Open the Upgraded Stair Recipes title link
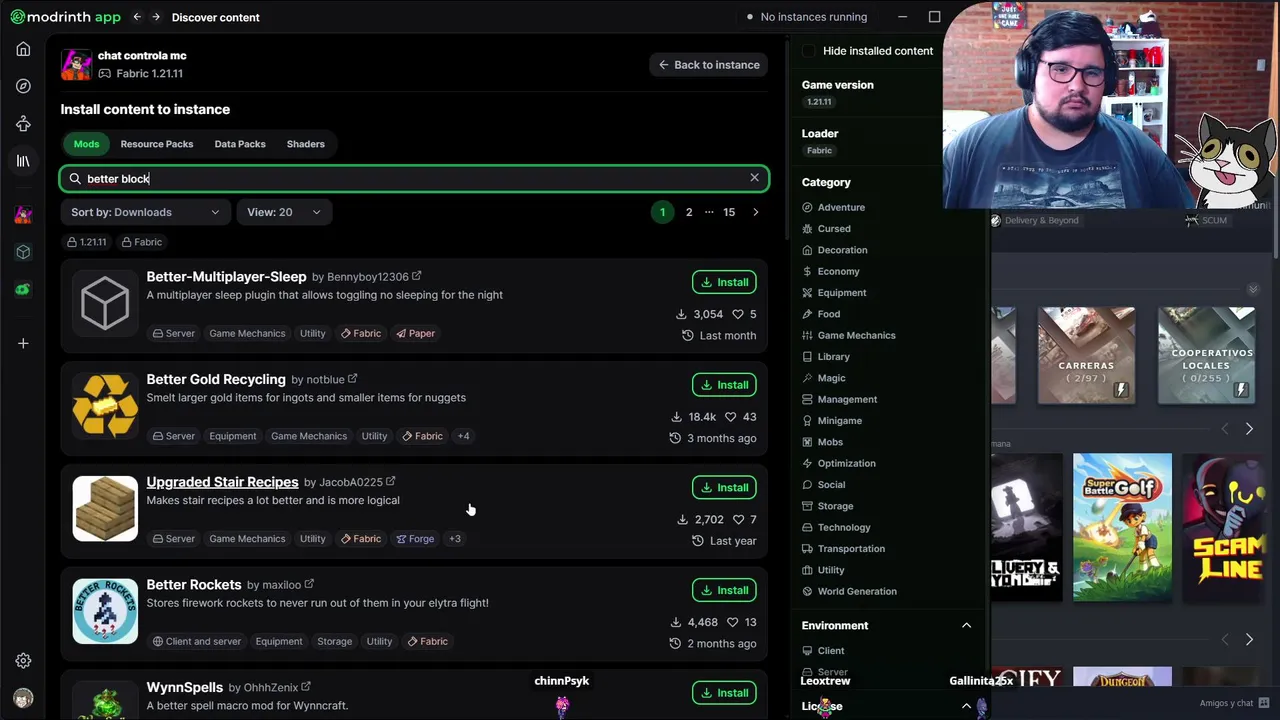This screenshot has width=1280, height=720. click(x=222, y=482)
